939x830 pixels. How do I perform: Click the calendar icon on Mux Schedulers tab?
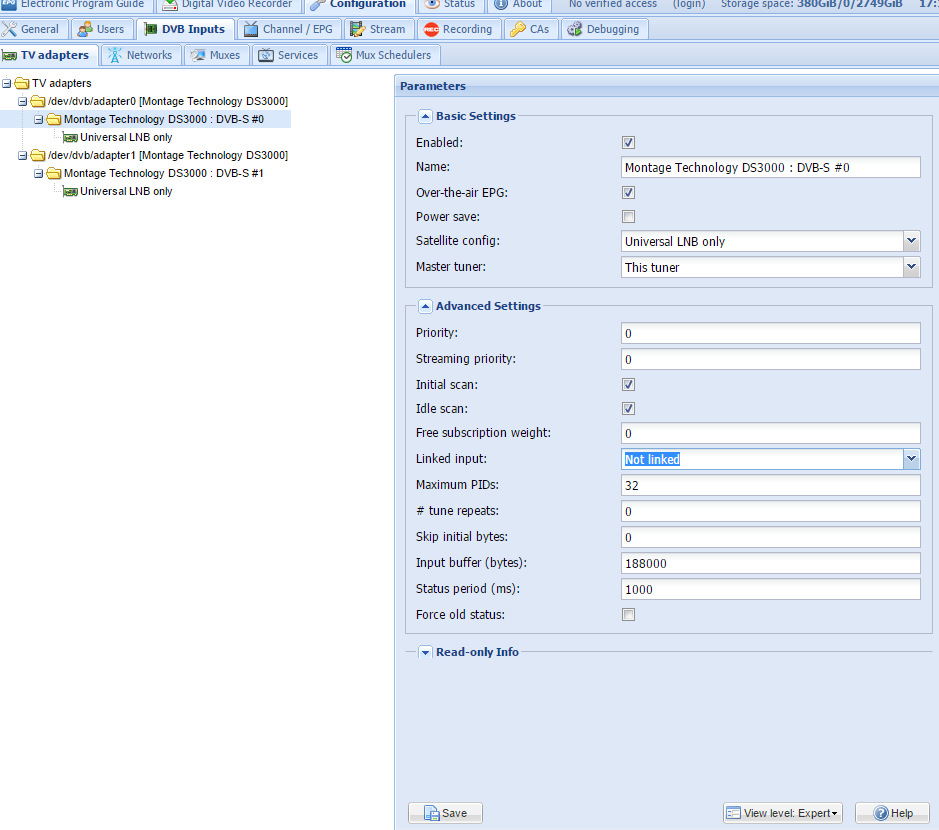(x=344, y=55)
